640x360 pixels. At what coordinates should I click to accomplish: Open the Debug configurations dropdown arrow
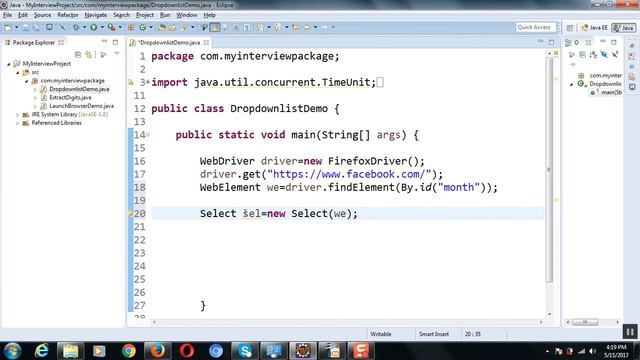coord(84,27)
